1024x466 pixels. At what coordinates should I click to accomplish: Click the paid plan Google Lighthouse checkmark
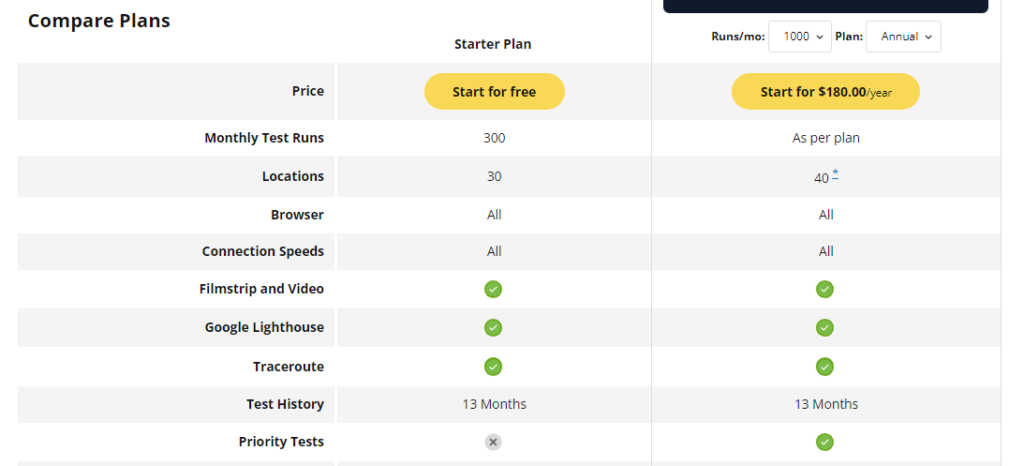tap(825, 328)
